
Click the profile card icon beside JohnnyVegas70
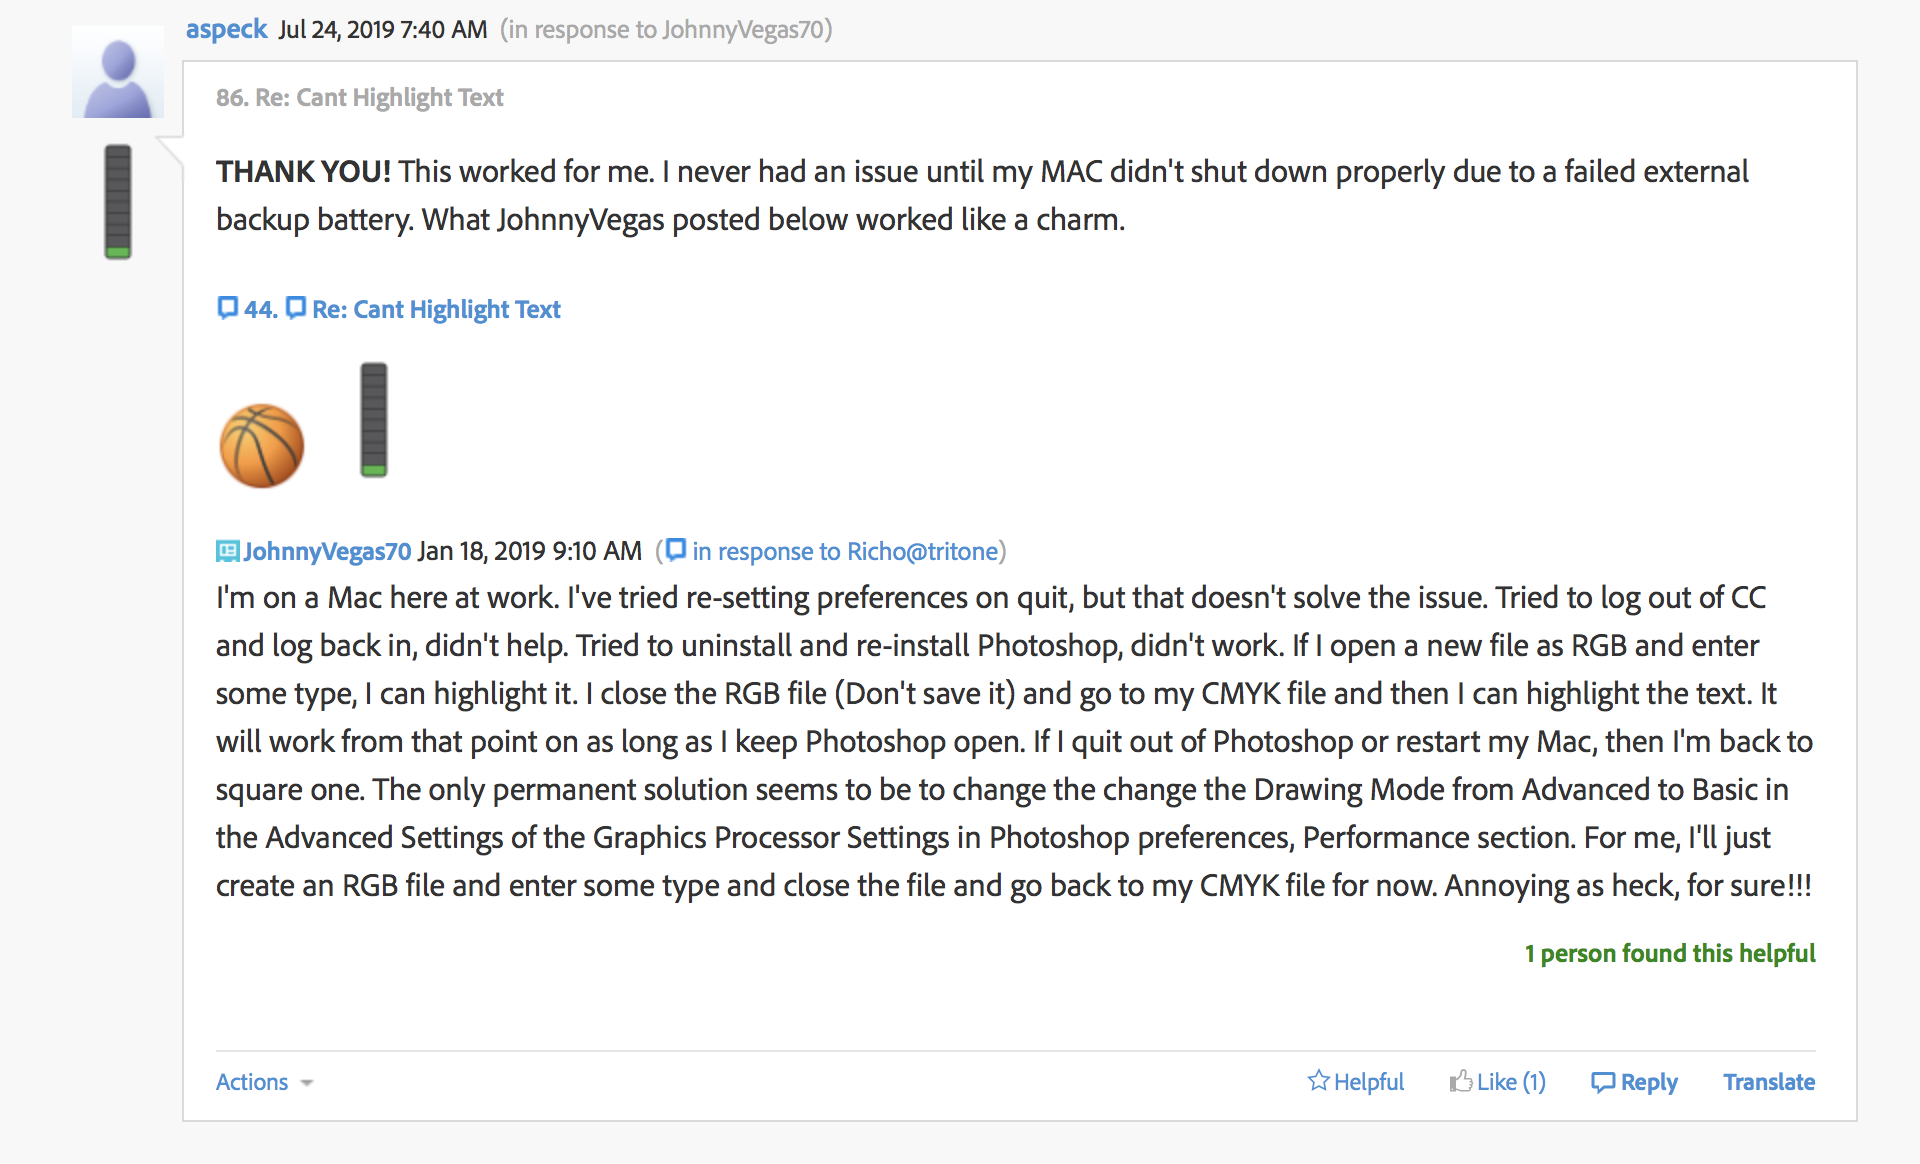(227, 551)
